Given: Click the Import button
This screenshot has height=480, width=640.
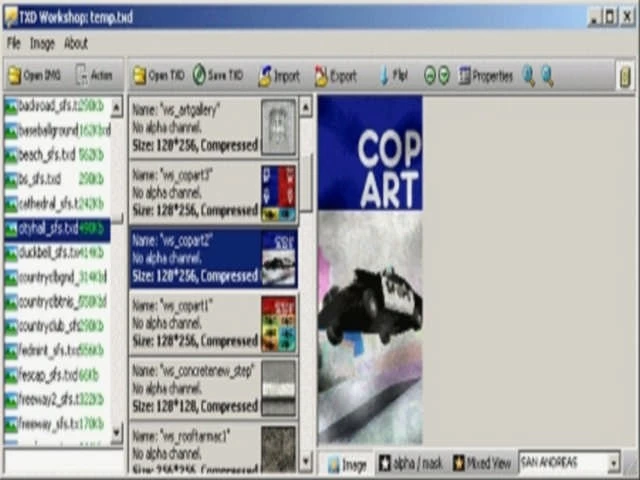Looking at the screenshot, I should [280, 76].
